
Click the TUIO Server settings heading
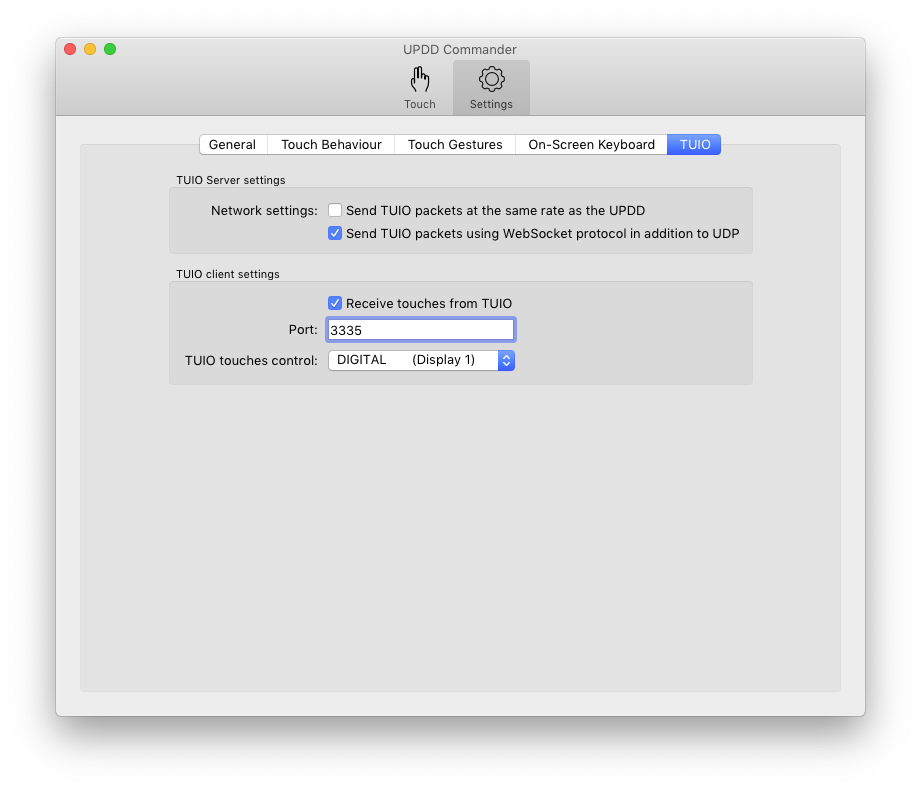pos(230,180)
